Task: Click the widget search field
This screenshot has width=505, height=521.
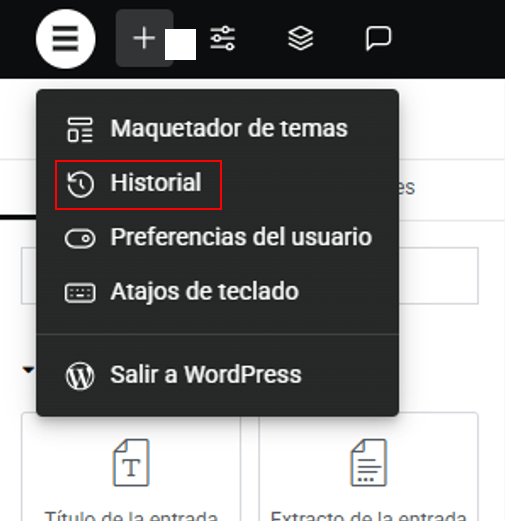Action: click(250, 276)
